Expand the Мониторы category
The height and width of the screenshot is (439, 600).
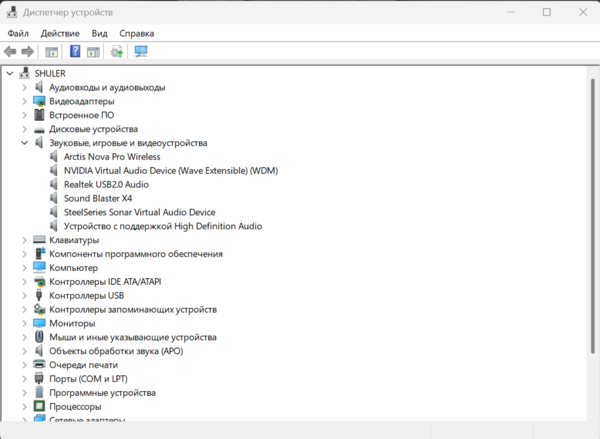(x=24, y=323)
